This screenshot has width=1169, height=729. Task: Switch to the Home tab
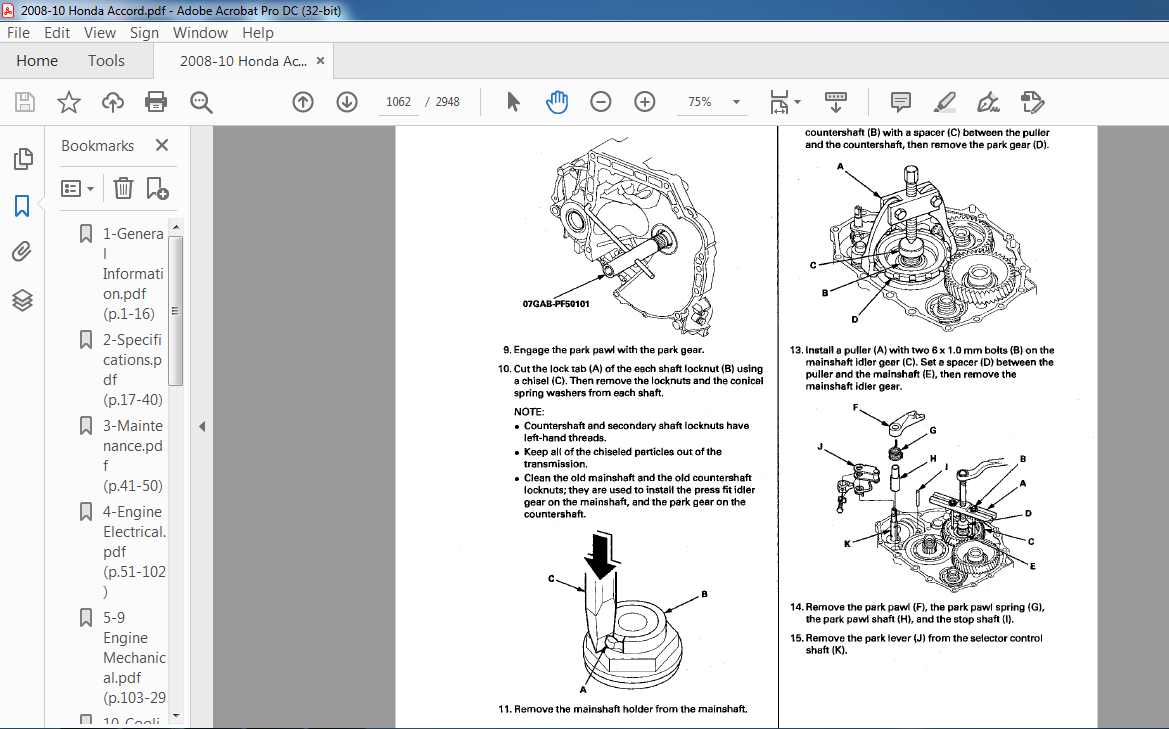coord(37,61)
